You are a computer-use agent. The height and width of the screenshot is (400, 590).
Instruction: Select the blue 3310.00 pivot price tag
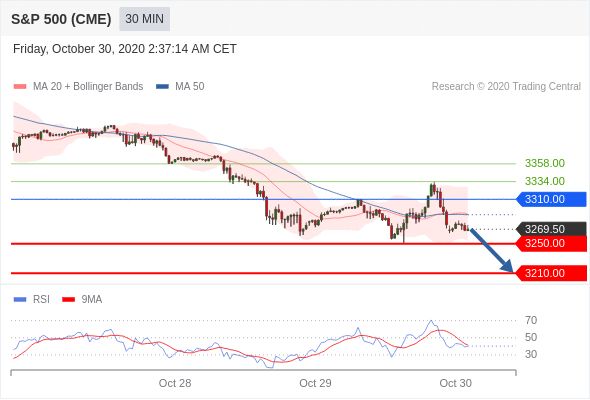pos(550,199)
